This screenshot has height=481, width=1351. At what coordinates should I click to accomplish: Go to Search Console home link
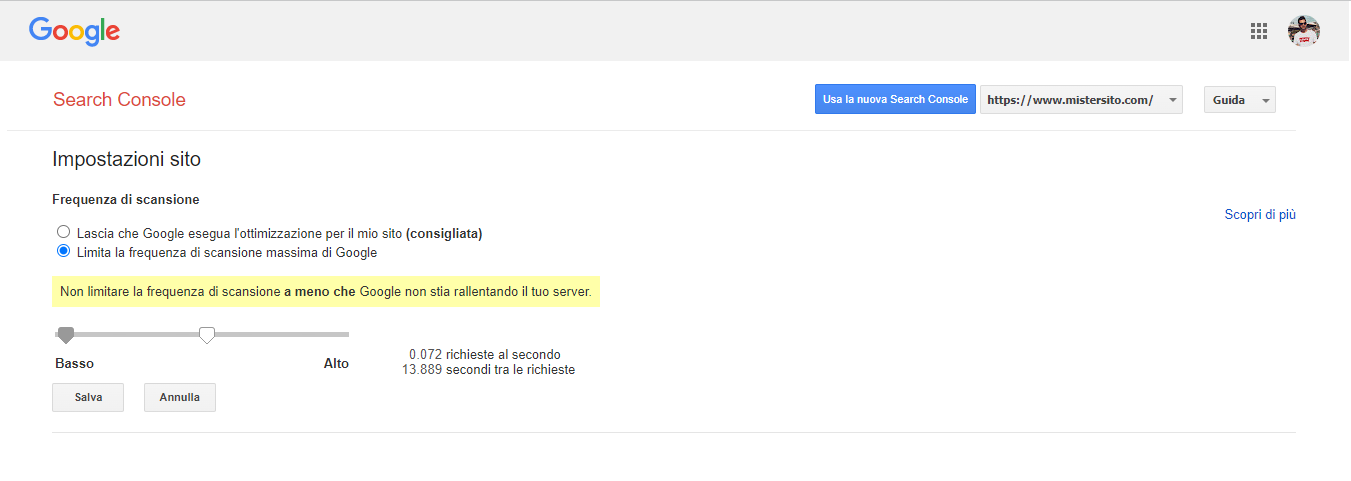[119, 99]
